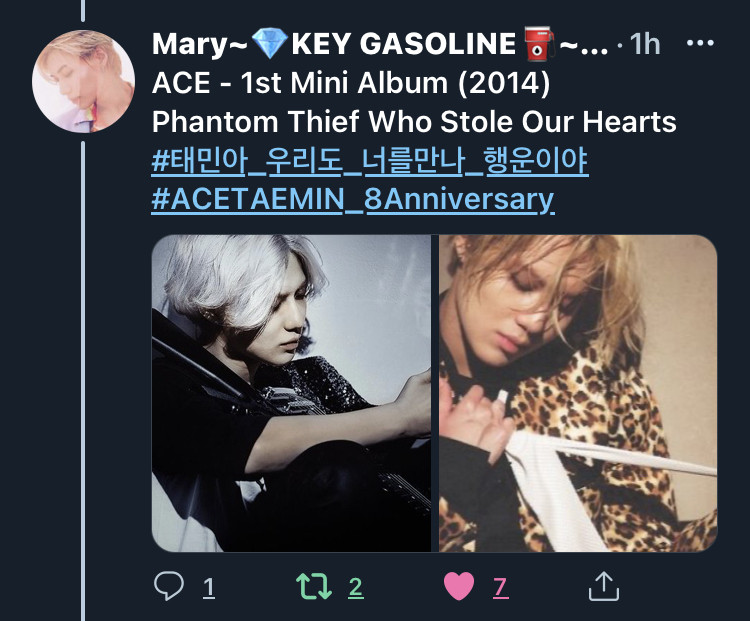Screen dimensions: 750x621
Task: Open the retweet arrows icon
Action: click(314, 587)
